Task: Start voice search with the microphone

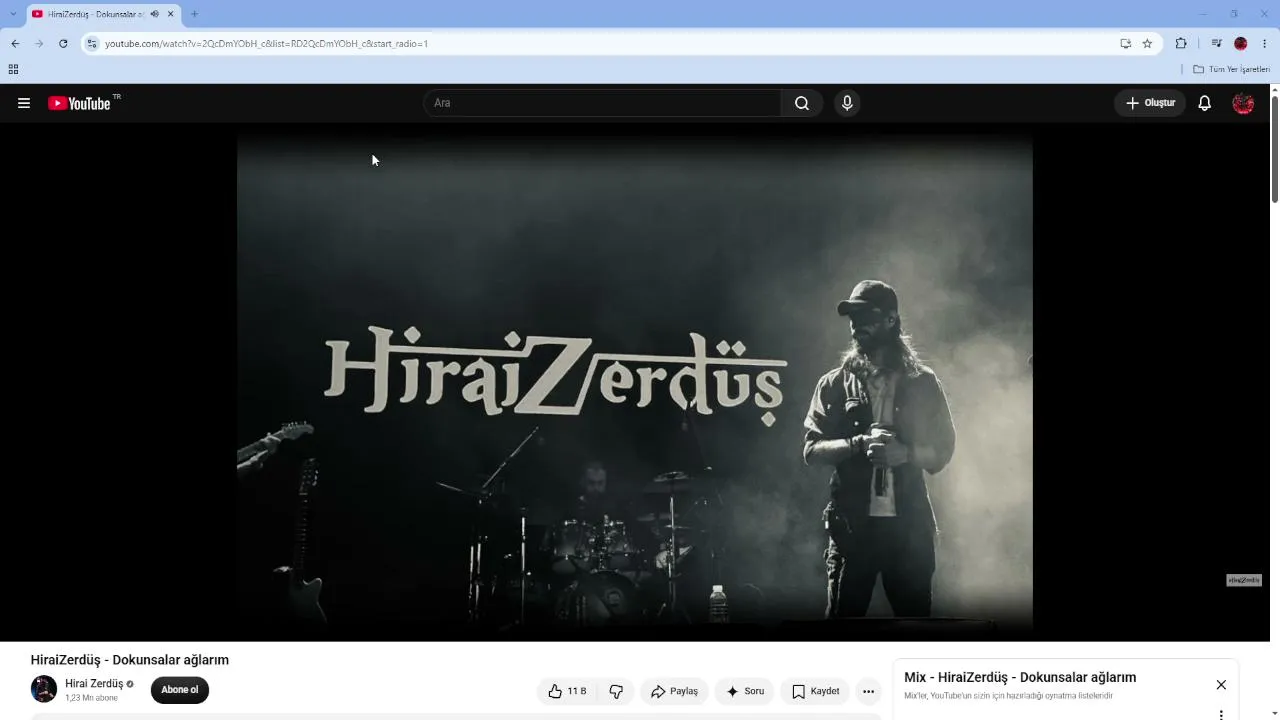Action: point(847,103)
